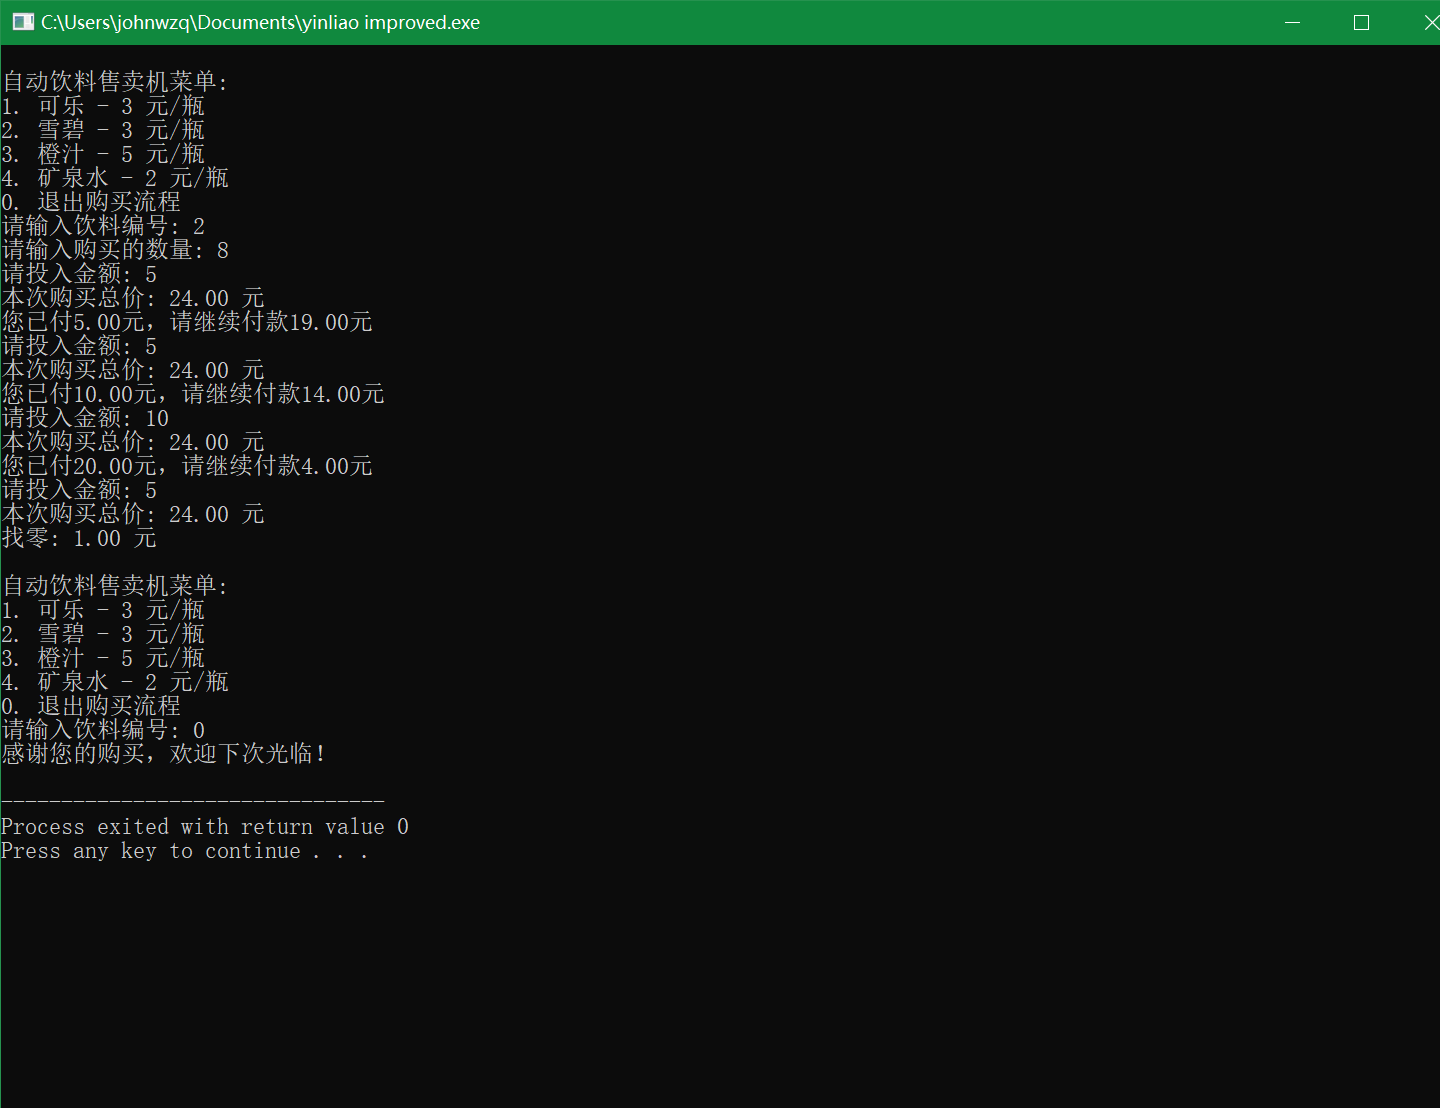This screenshot has height=1108, width=1440.
Task: Click the option '0. 退出购买流程'
Action: point(91,201)
